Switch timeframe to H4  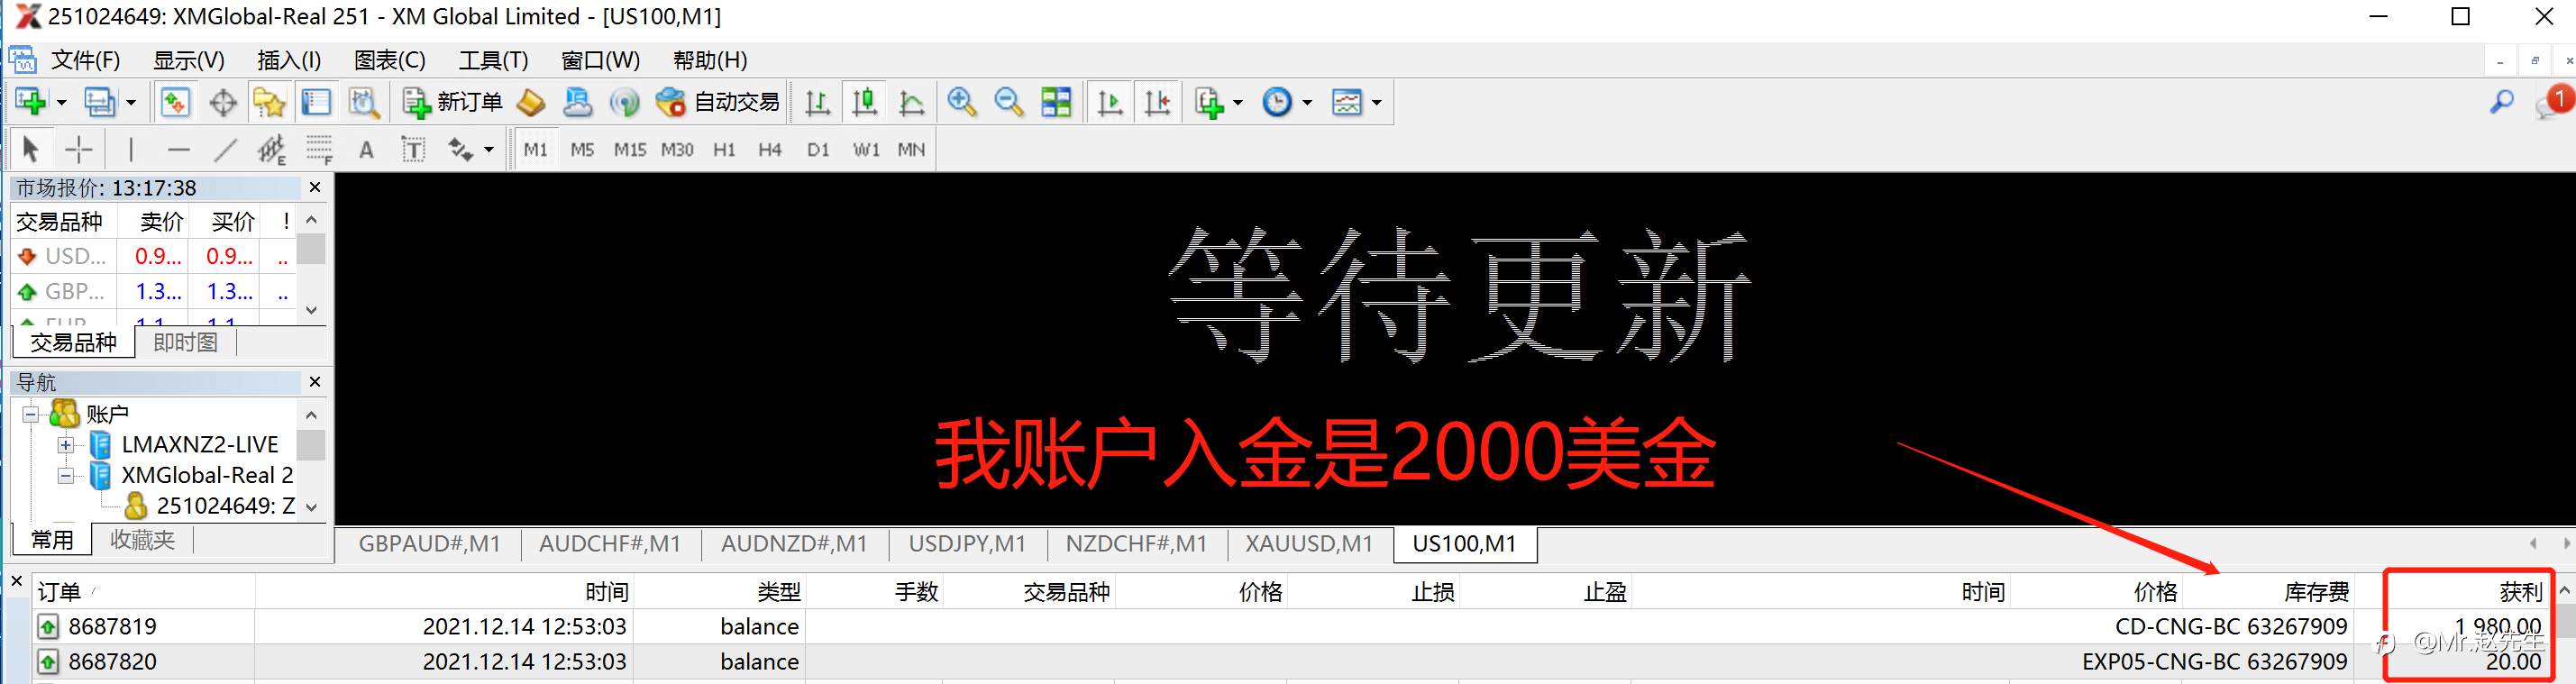point(770,150)
